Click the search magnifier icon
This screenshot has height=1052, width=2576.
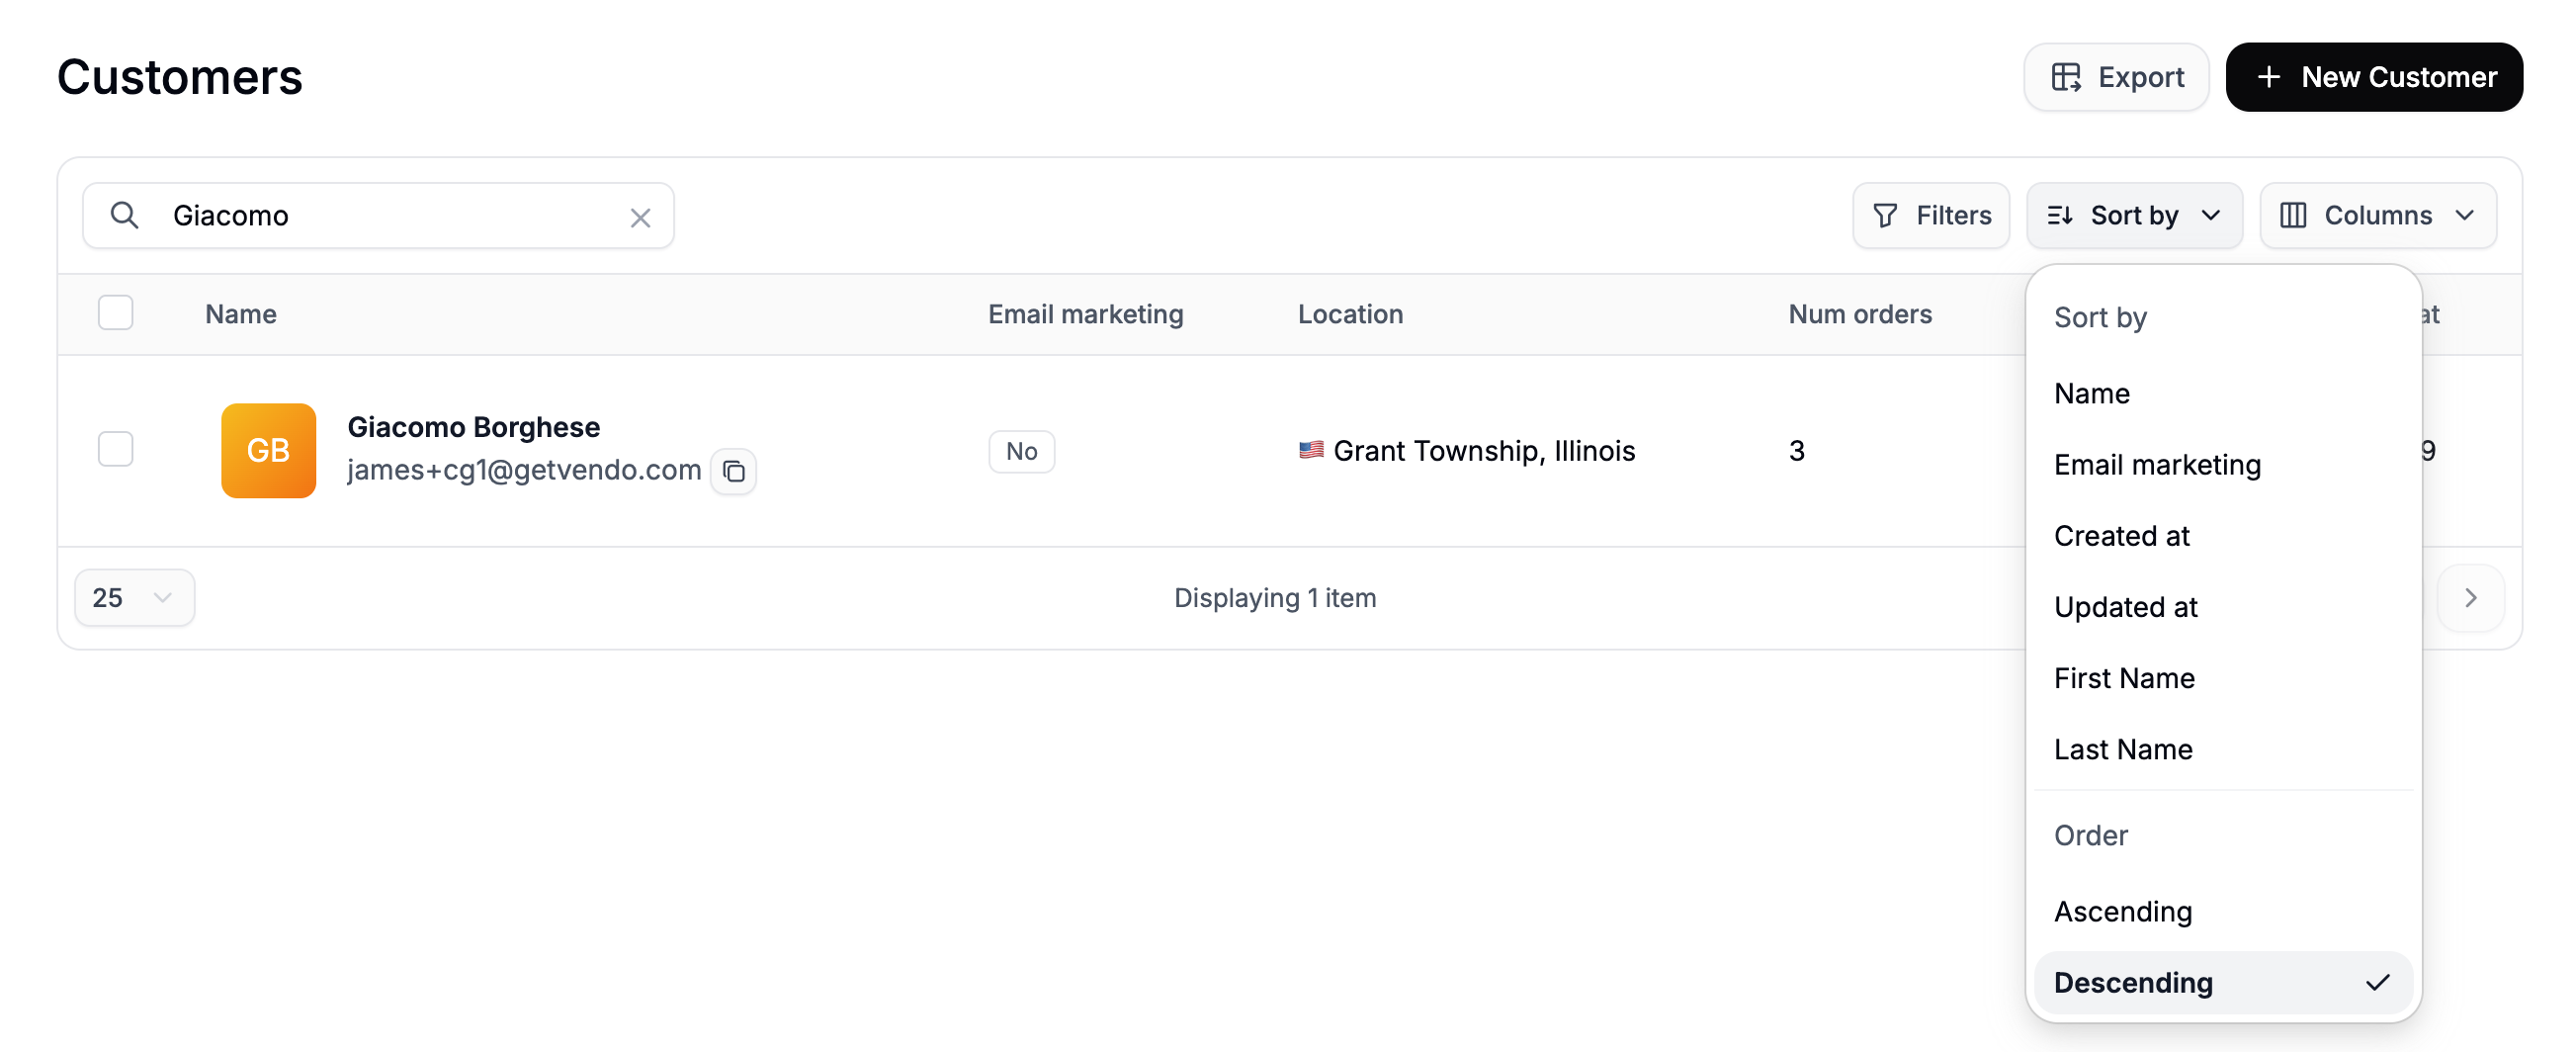click(x=124, y=215)
